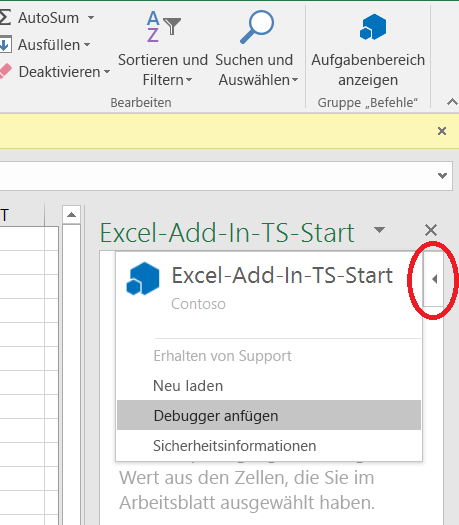The image size is (459, 525).
Task: Click the Deaktivieren eraser icon
Action: point(5,72)
